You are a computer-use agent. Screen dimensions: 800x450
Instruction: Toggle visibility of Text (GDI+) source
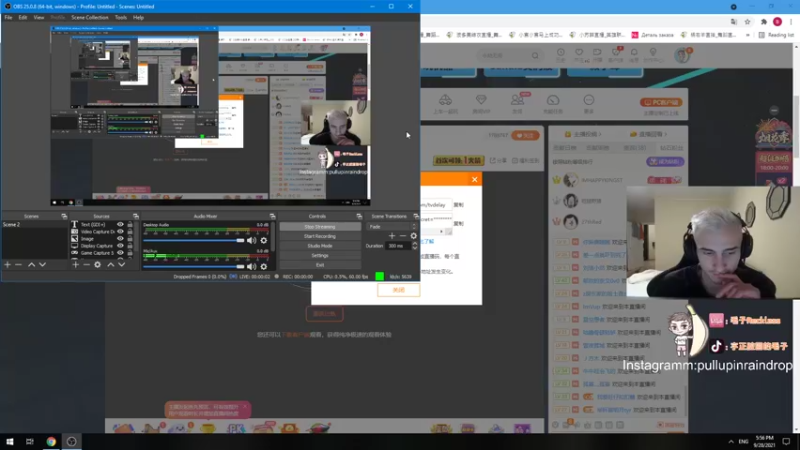pos(120,224)
